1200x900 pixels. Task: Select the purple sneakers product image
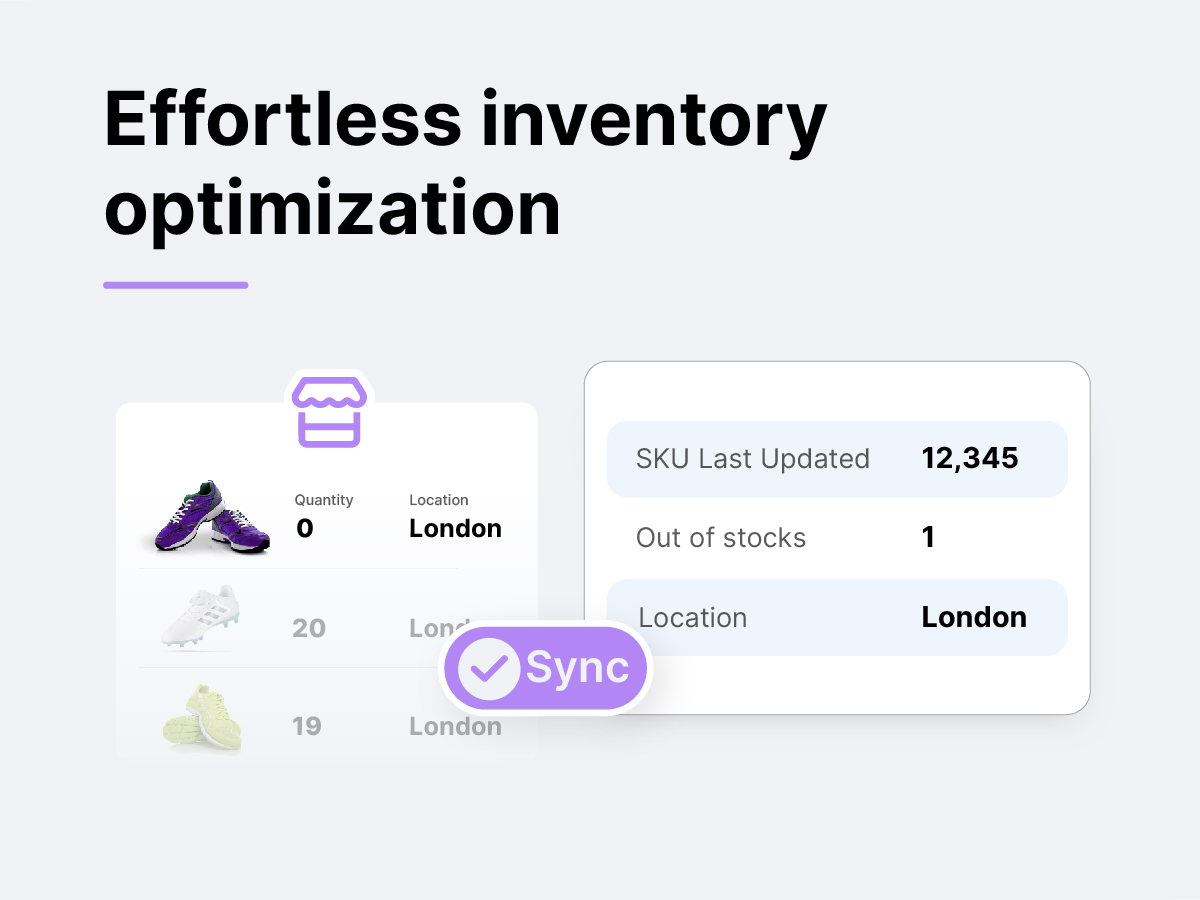(206, 516)
